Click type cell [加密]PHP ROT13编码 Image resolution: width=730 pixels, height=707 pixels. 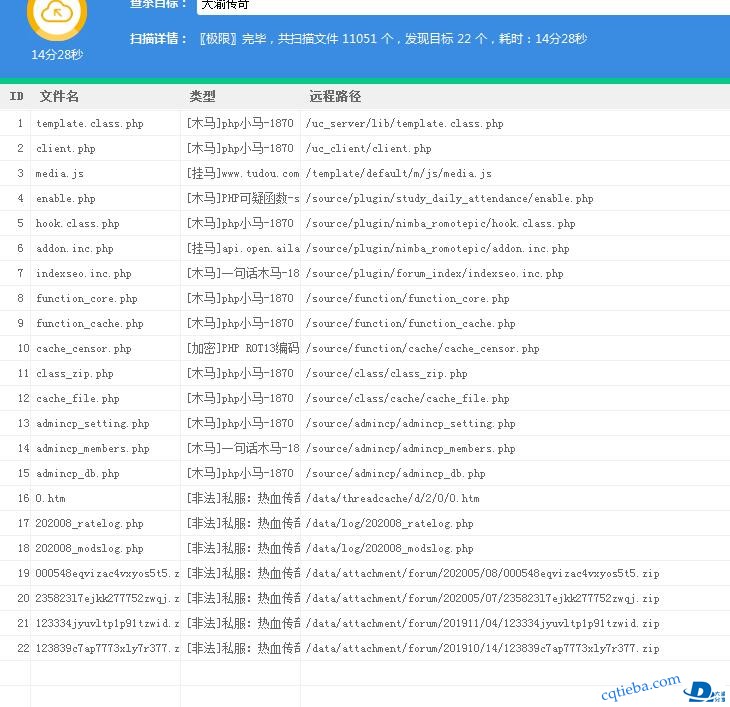243,349
